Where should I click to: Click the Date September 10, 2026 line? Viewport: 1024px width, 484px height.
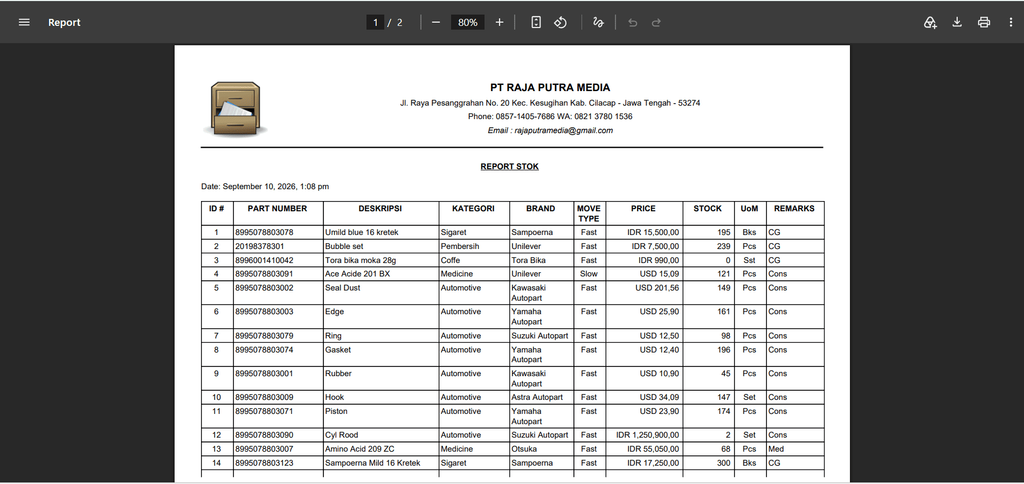pyautogui.click(x=265, y=187)
